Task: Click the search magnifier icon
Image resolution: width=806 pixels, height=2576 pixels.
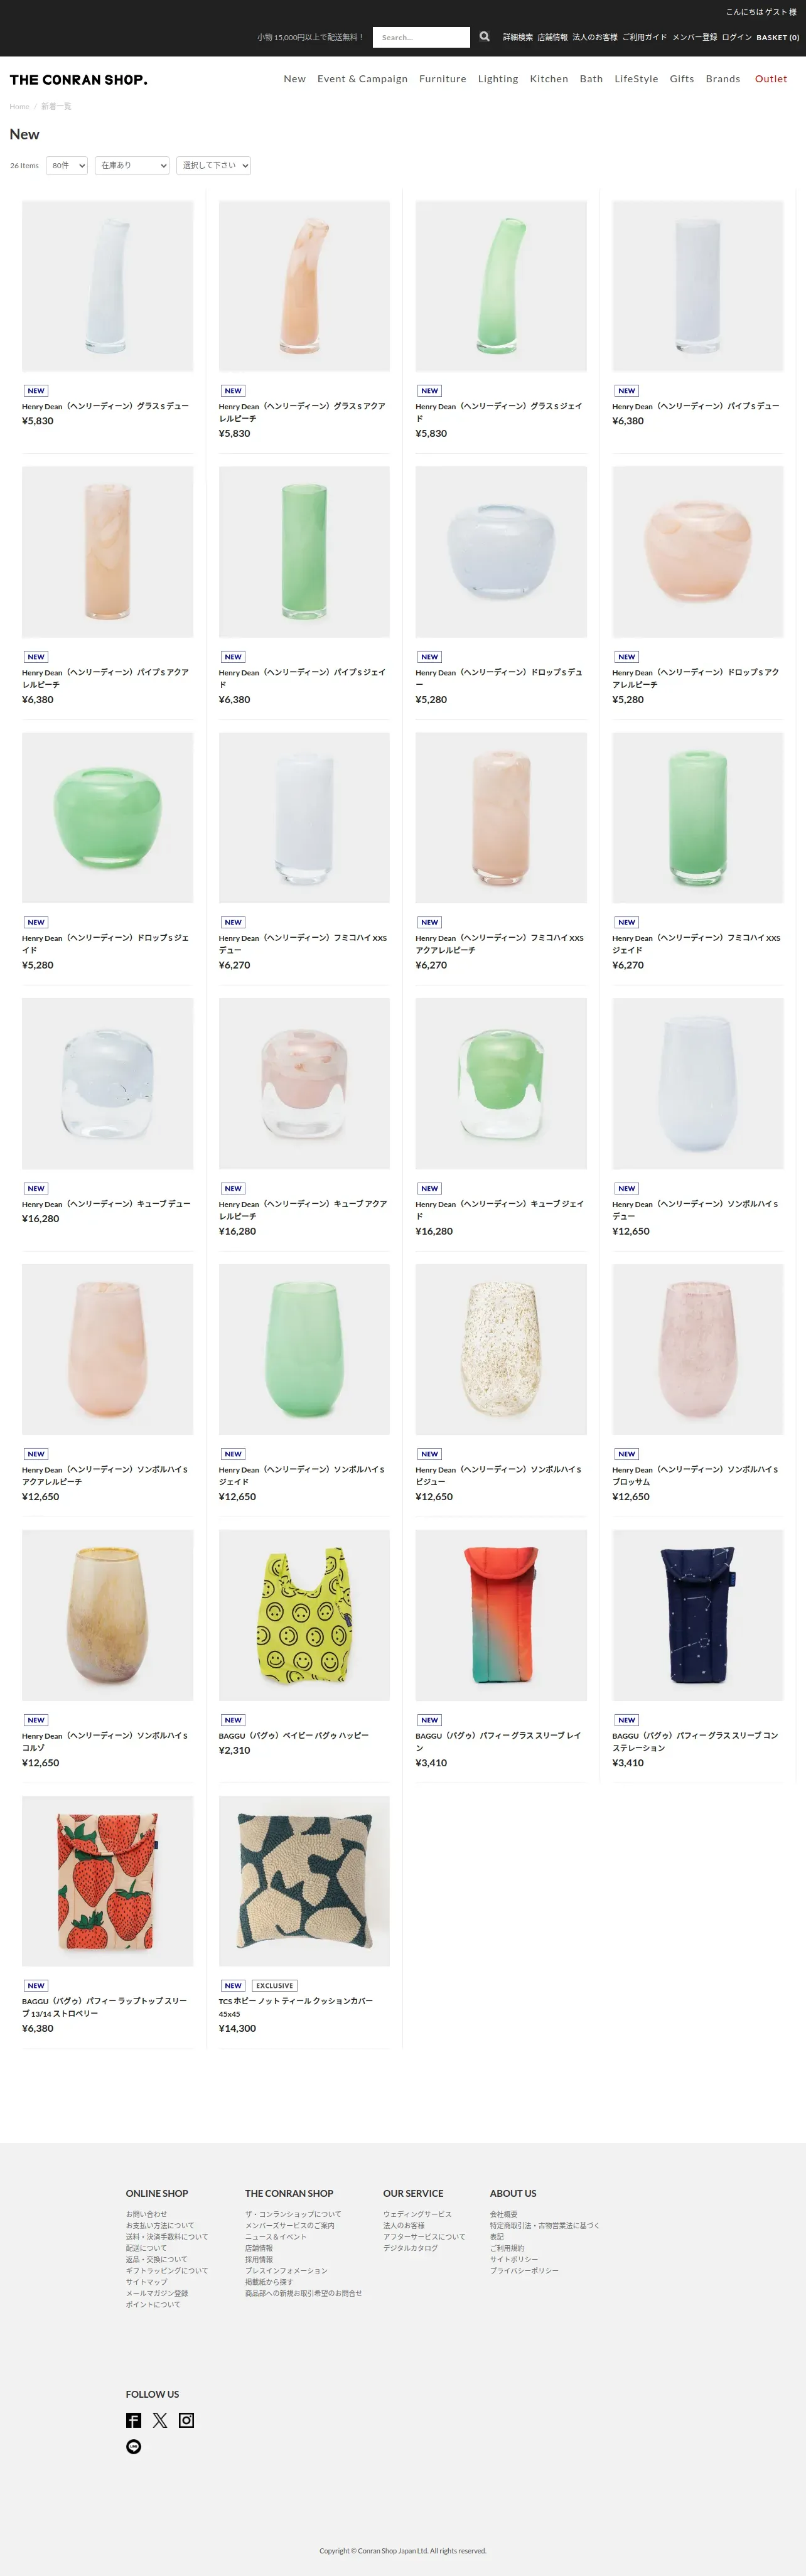Action: (x=484, y=37)
